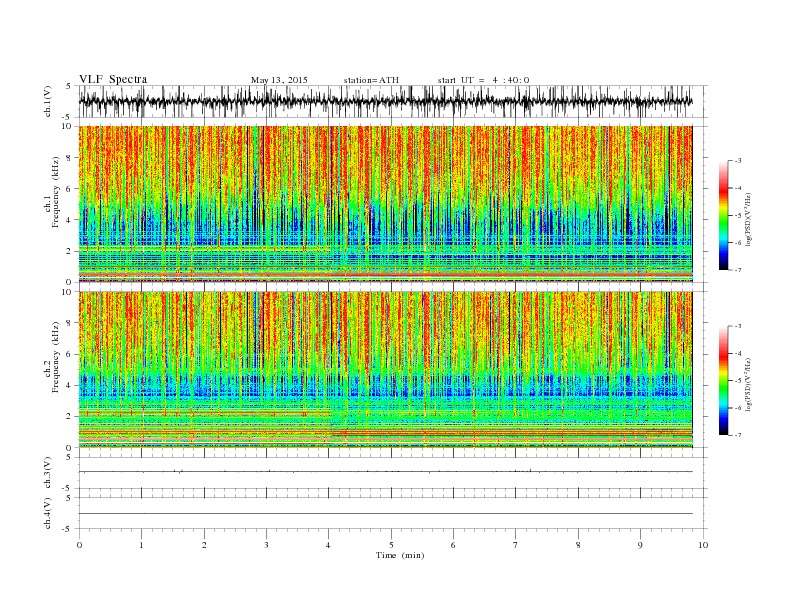Click the "station=ATH" header label

[x=371, y=80]
